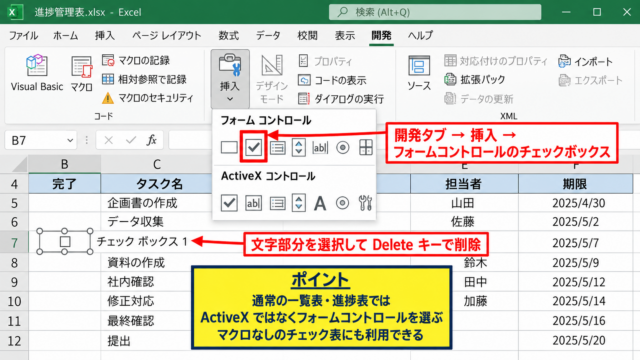640x360 pixels.
Task: Select ActiveX spin button icon
Action: pos(299,203)
